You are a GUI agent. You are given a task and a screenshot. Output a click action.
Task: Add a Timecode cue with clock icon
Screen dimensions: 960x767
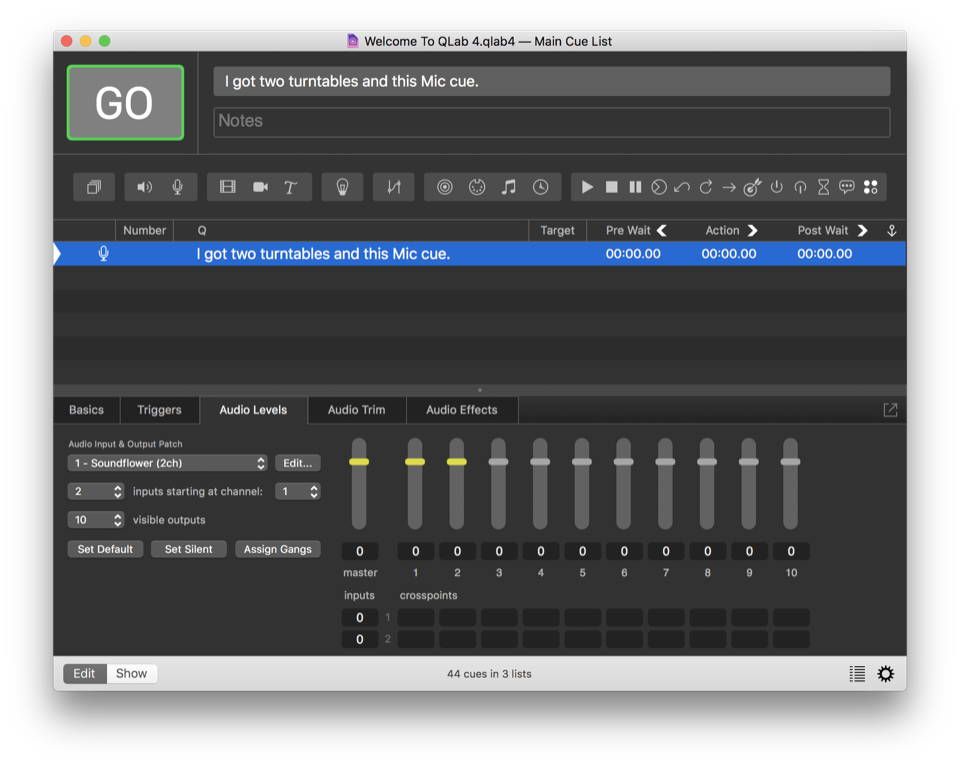point(540,187)
